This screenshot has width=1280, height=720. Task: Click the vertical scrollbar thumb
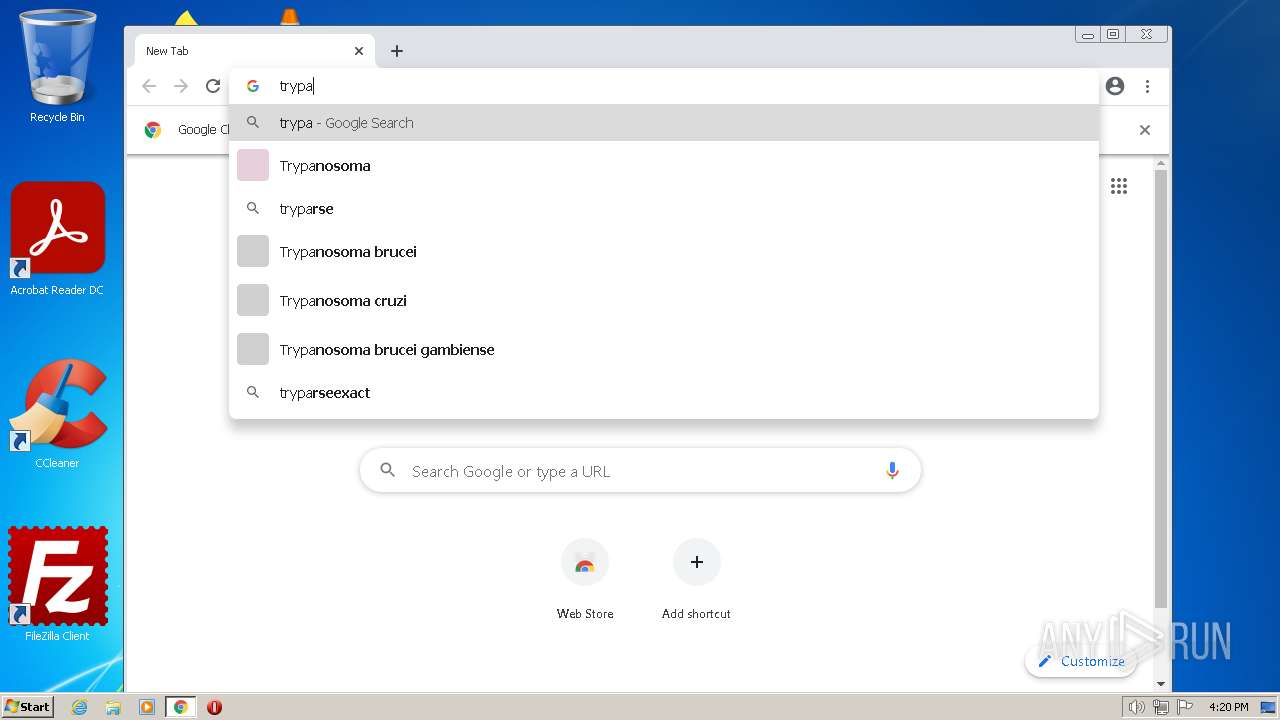(1161, 390)
